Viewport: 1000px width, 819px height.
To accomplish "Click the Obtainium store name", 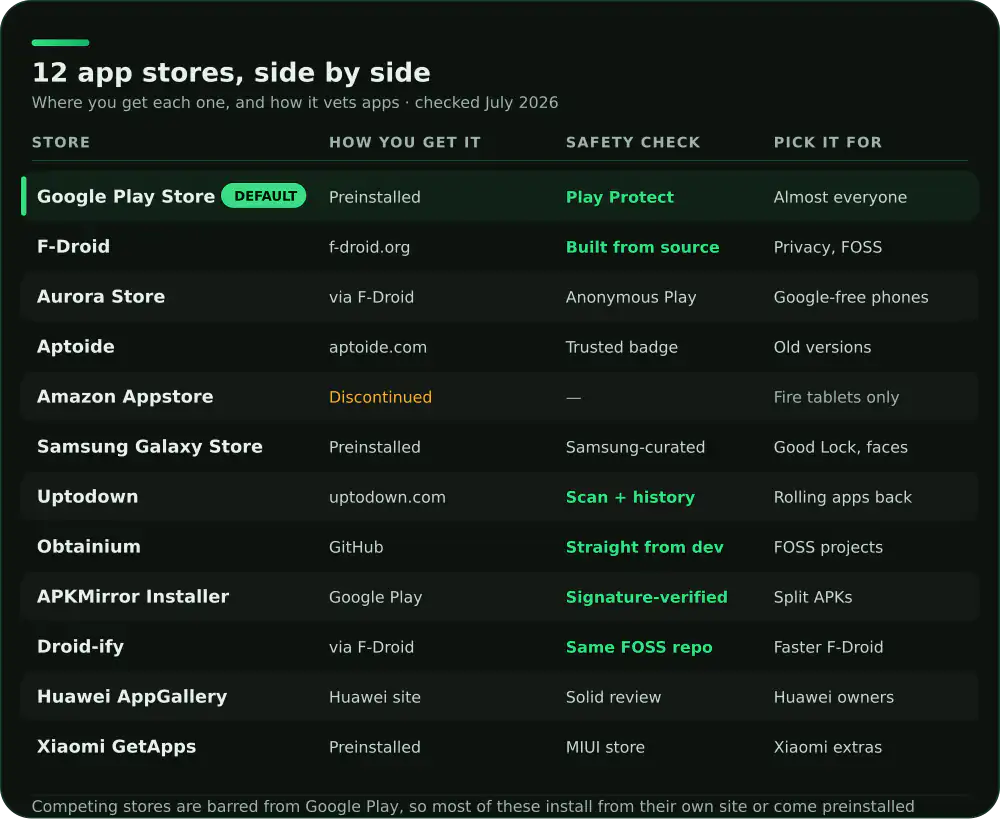I will (89, 547).
